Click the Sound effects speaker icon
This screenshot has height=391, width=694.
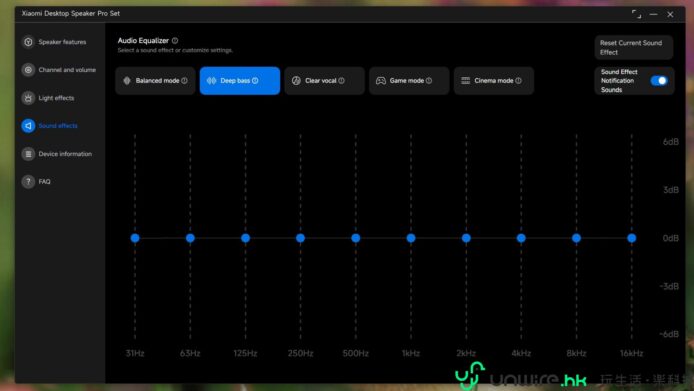click(x=28, y=126)
